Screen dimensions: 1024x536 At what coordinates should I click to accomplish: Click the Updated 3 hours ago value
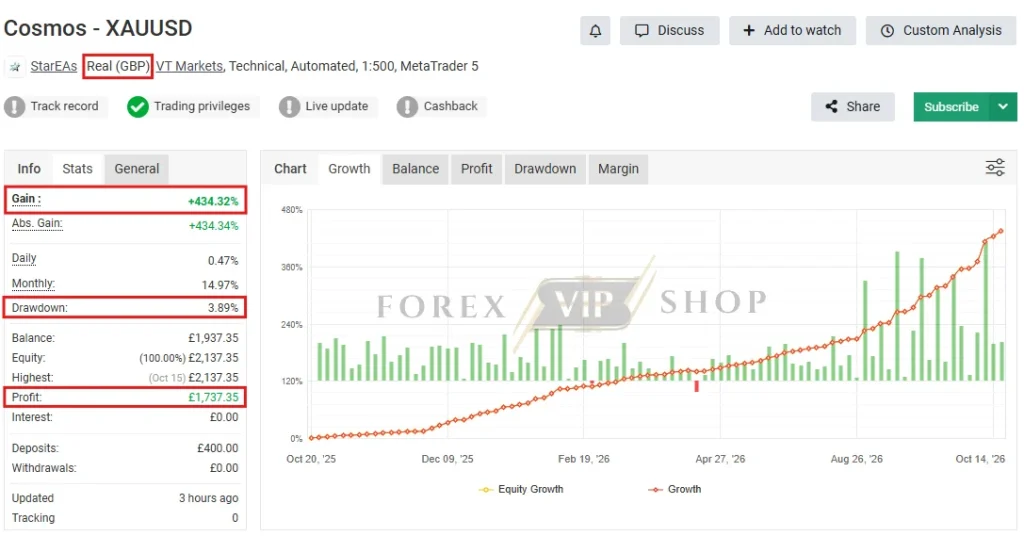208,497
